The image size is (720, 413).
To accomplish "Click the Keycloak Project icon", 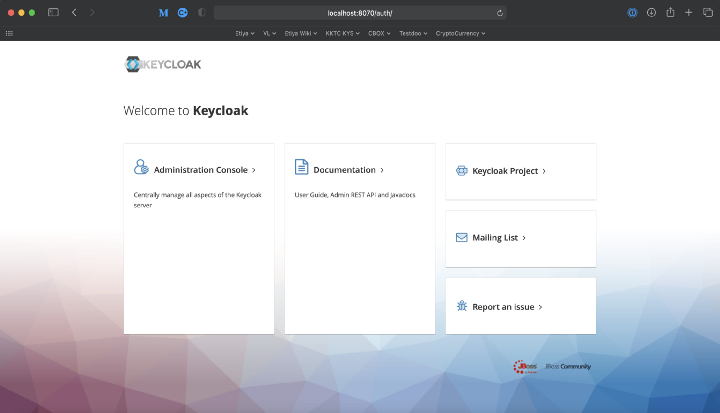I will click(461, 170).
